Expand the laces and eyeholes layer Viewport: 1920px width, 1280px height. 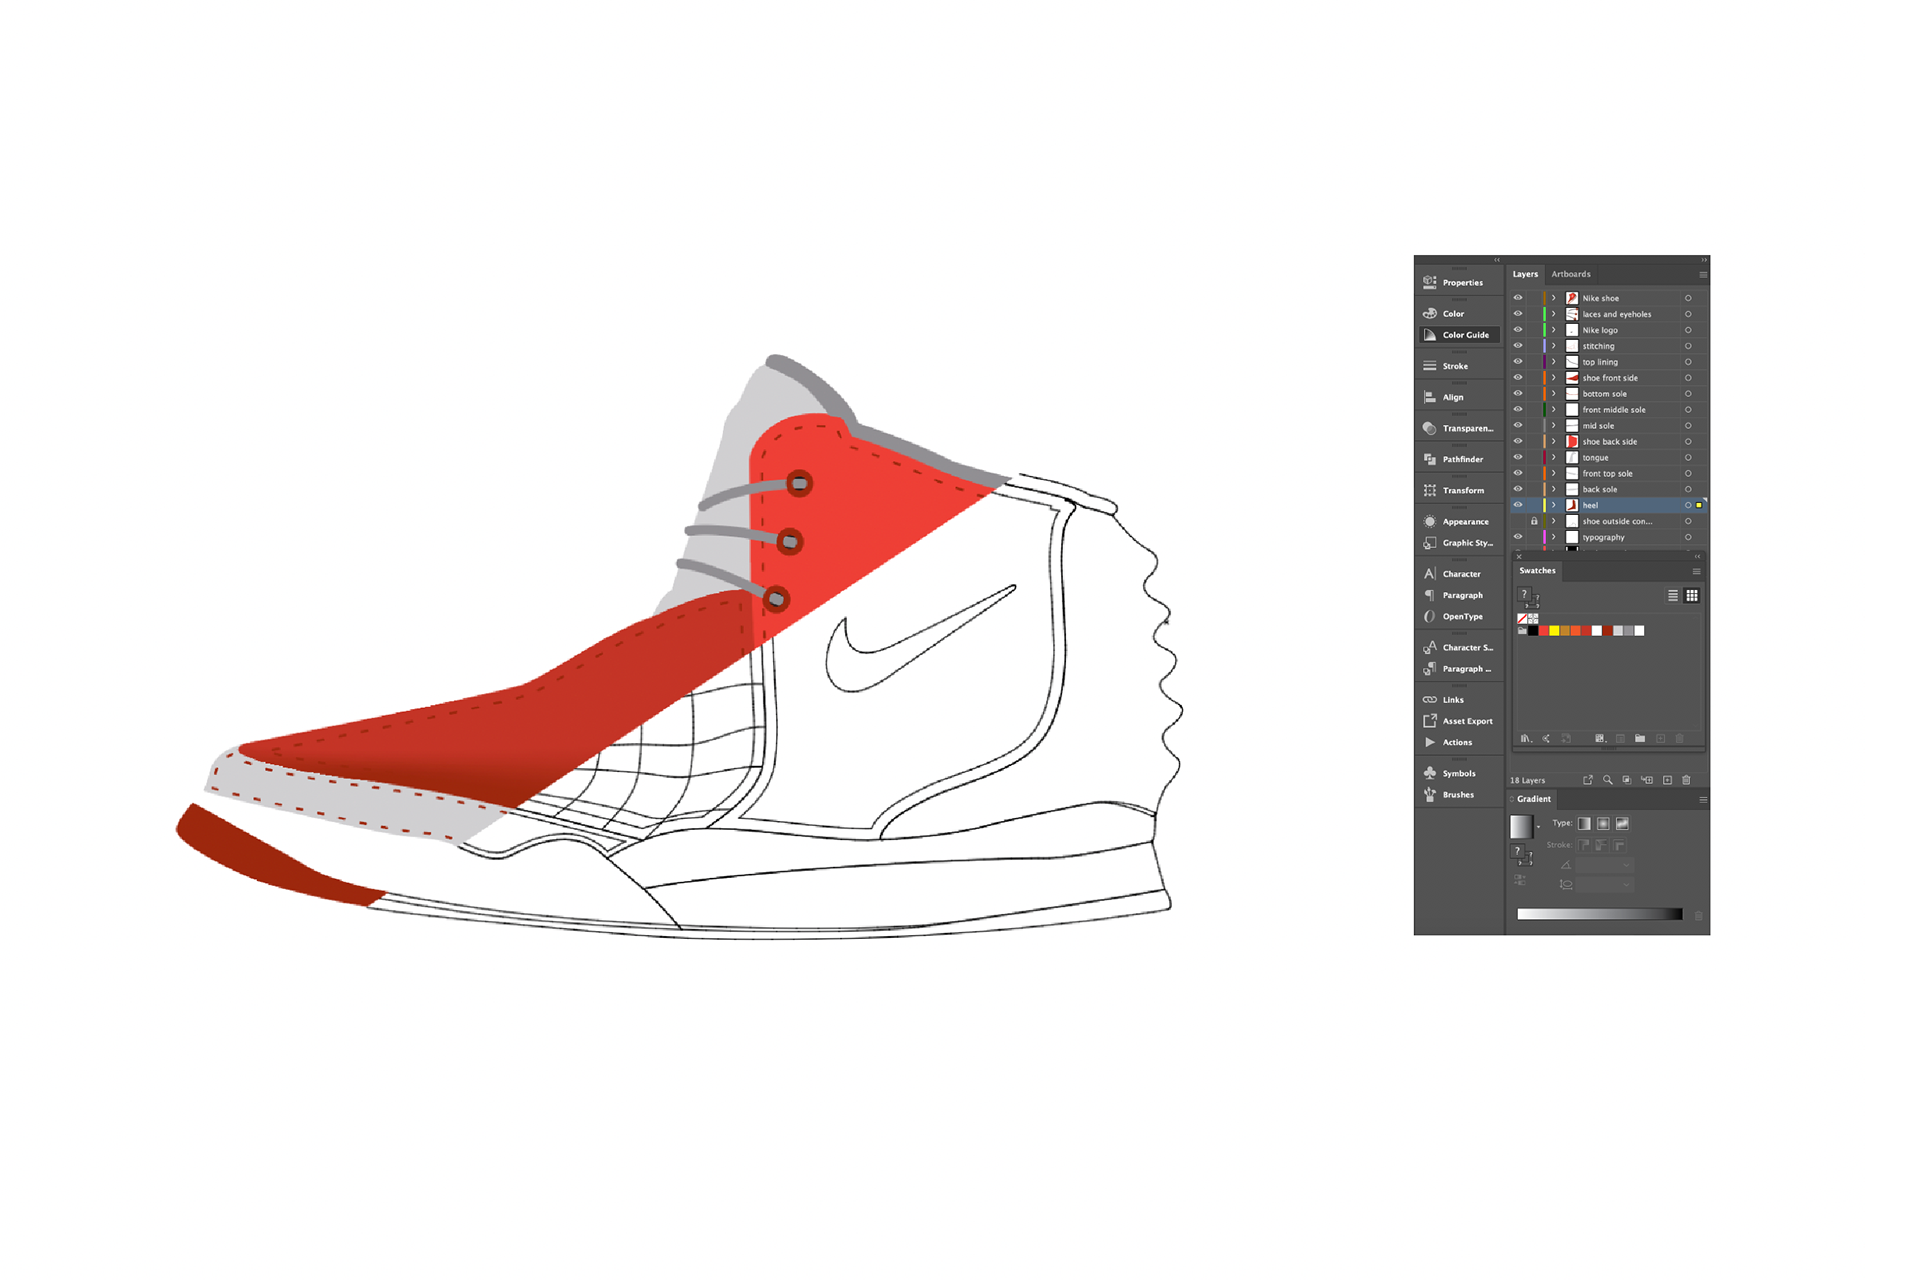coord(1554,314)
